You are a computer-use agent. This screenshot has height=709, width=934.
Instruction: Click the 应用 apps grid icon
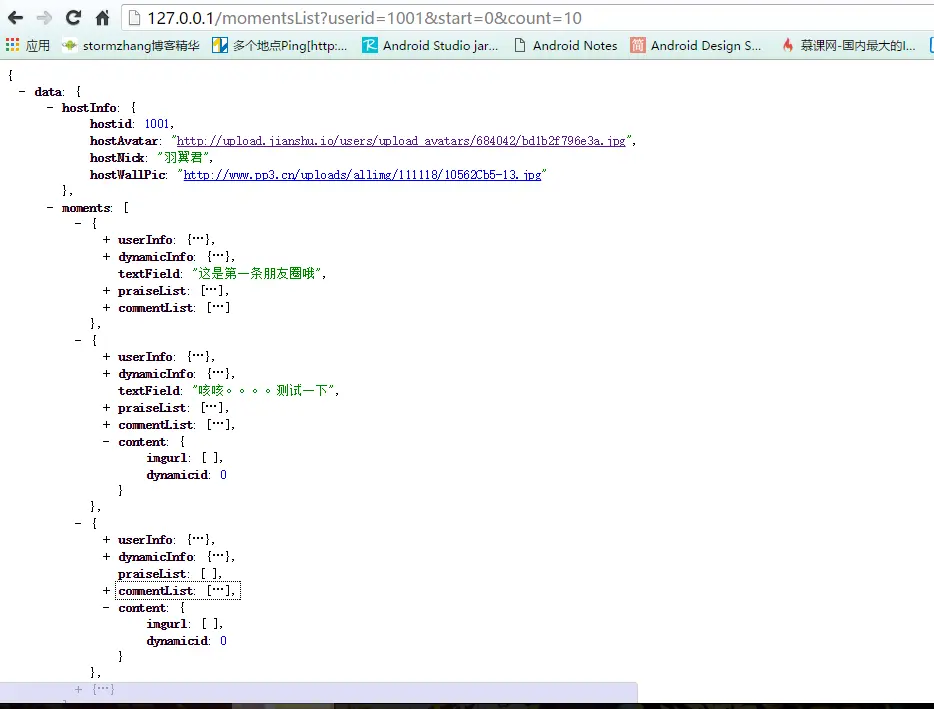[x=13, y=44]
